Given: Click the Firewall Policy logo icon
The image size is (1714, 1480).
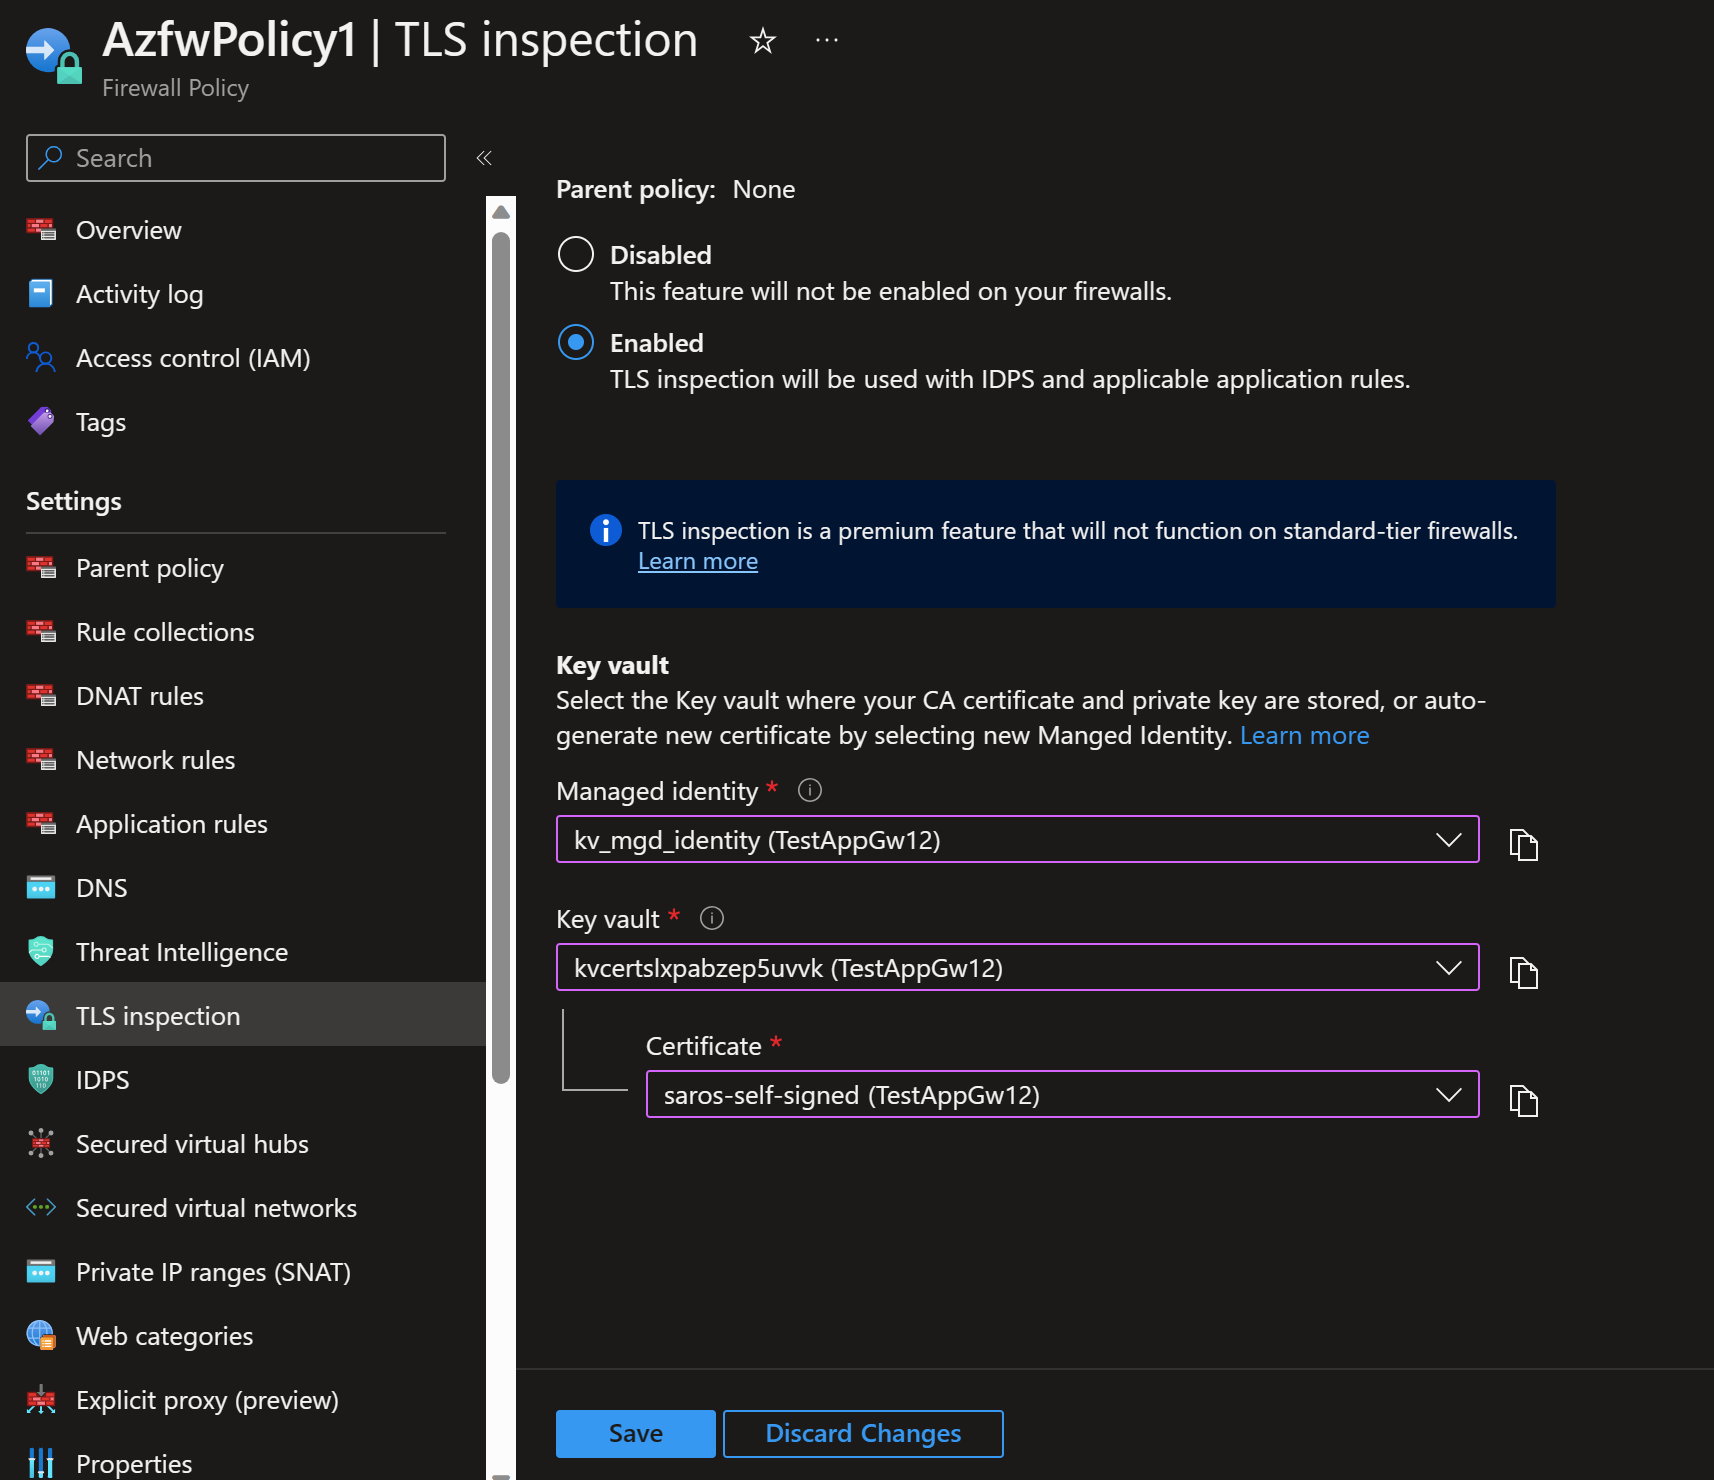Looking at the screenshot, I should point(52,56).
